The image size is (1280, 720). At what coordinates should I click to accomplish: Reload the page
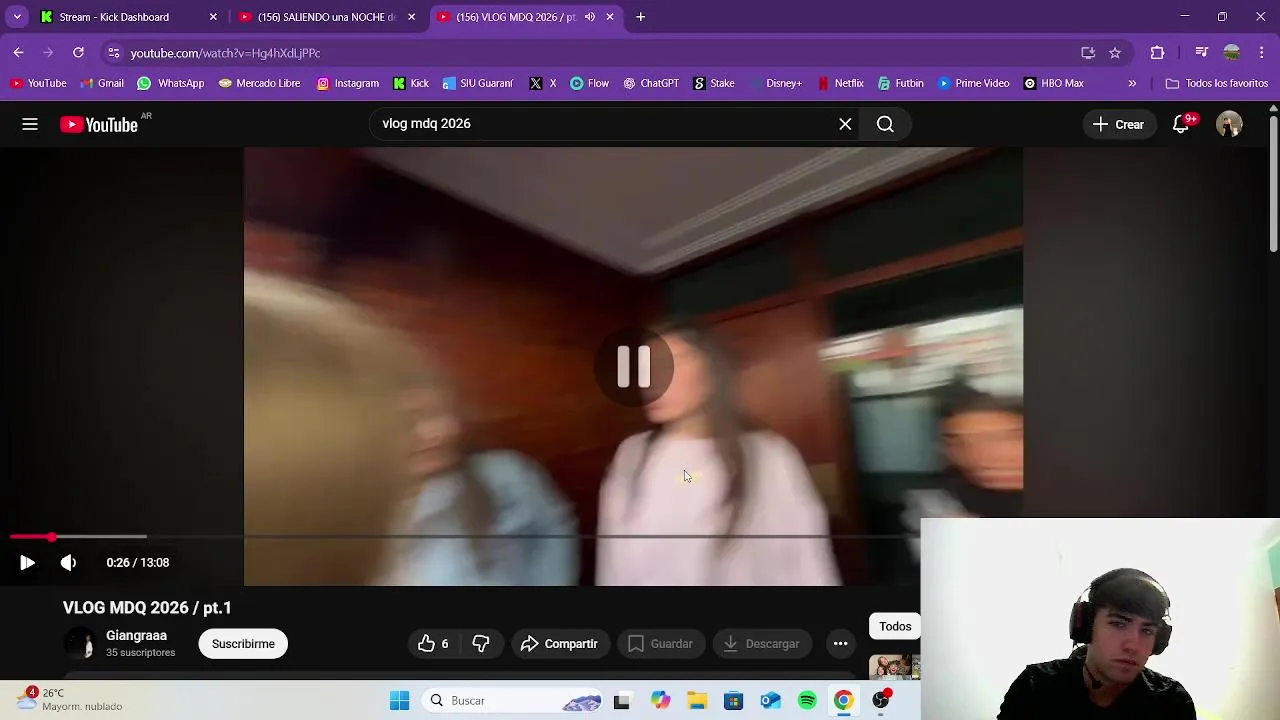tap(78, 53)
